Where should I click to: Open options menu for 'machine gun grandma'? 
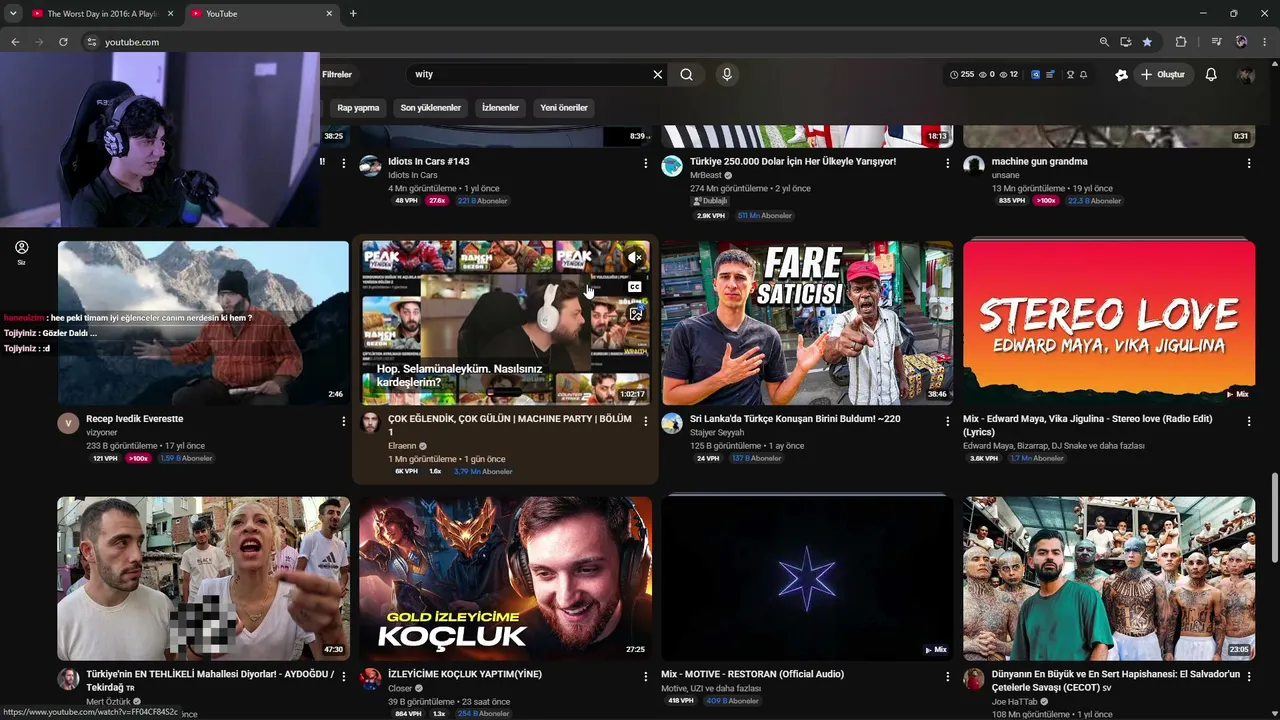1249,162
